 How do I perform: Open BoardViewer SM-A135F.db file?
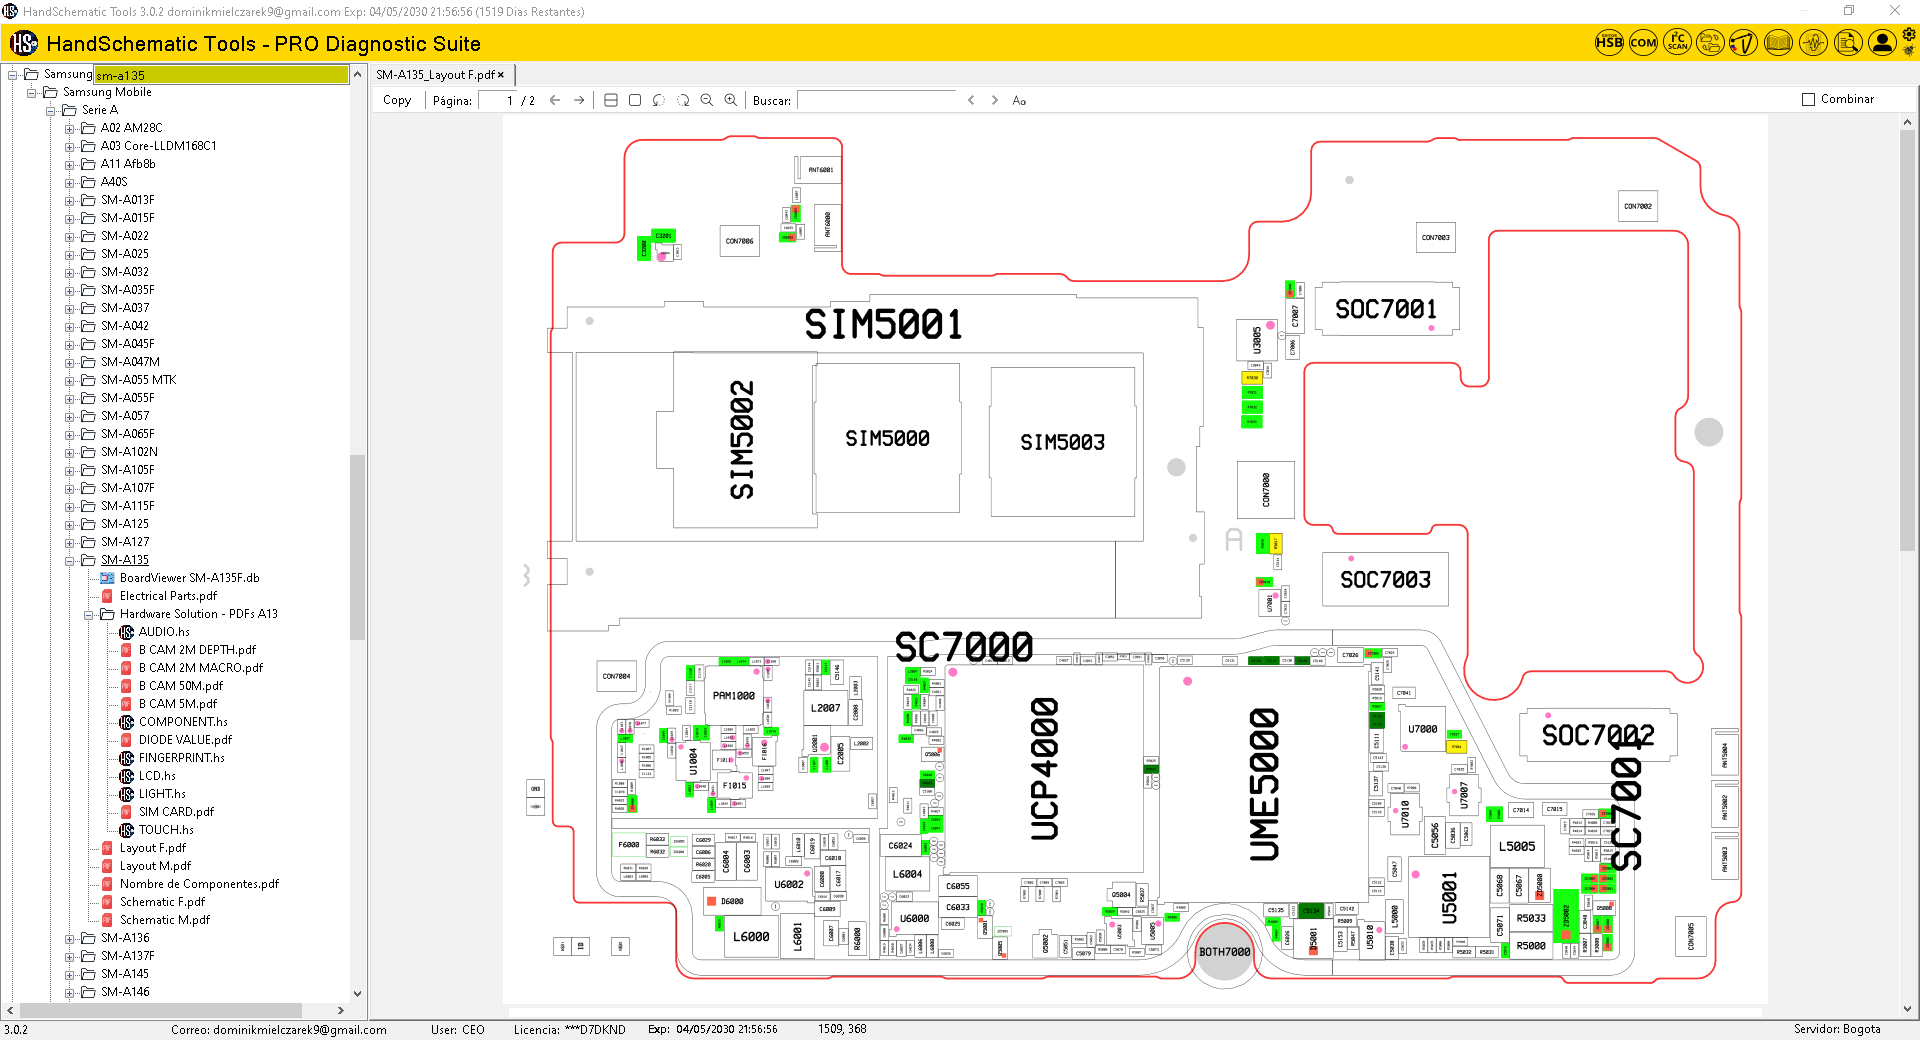pyautogui.click(x=189, y=578)
